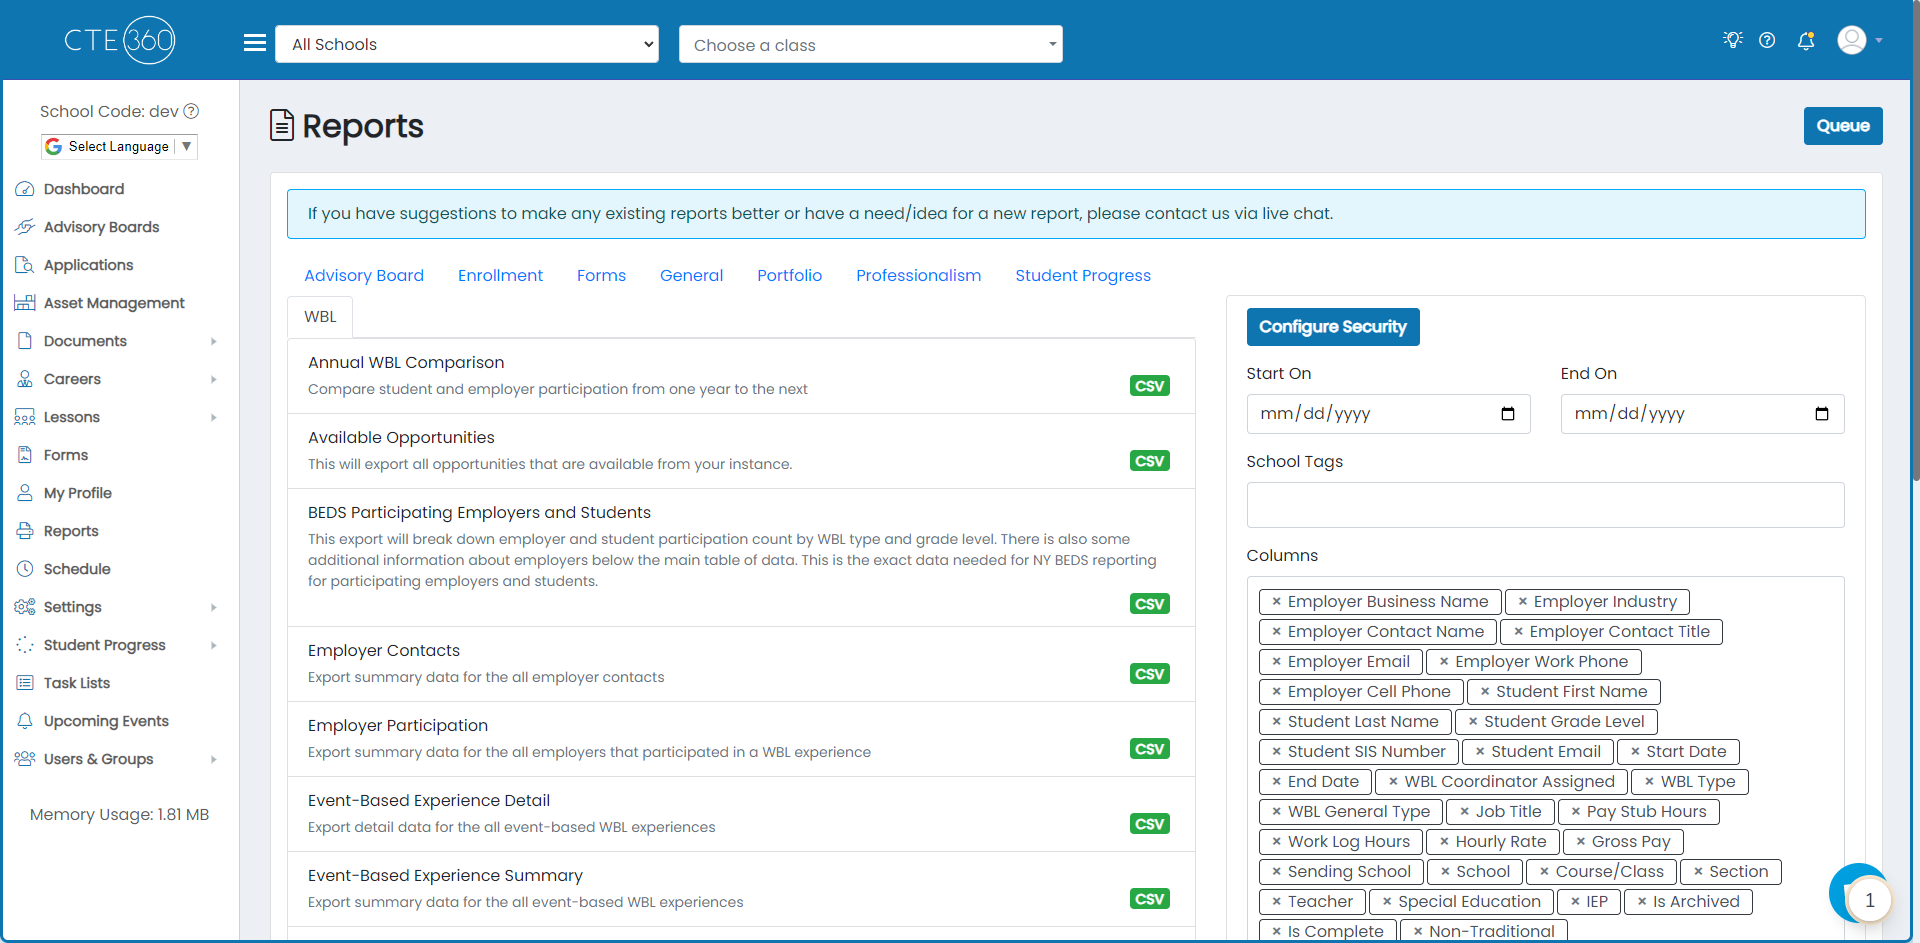Open My Profile in sidebar

pos(77,493)
